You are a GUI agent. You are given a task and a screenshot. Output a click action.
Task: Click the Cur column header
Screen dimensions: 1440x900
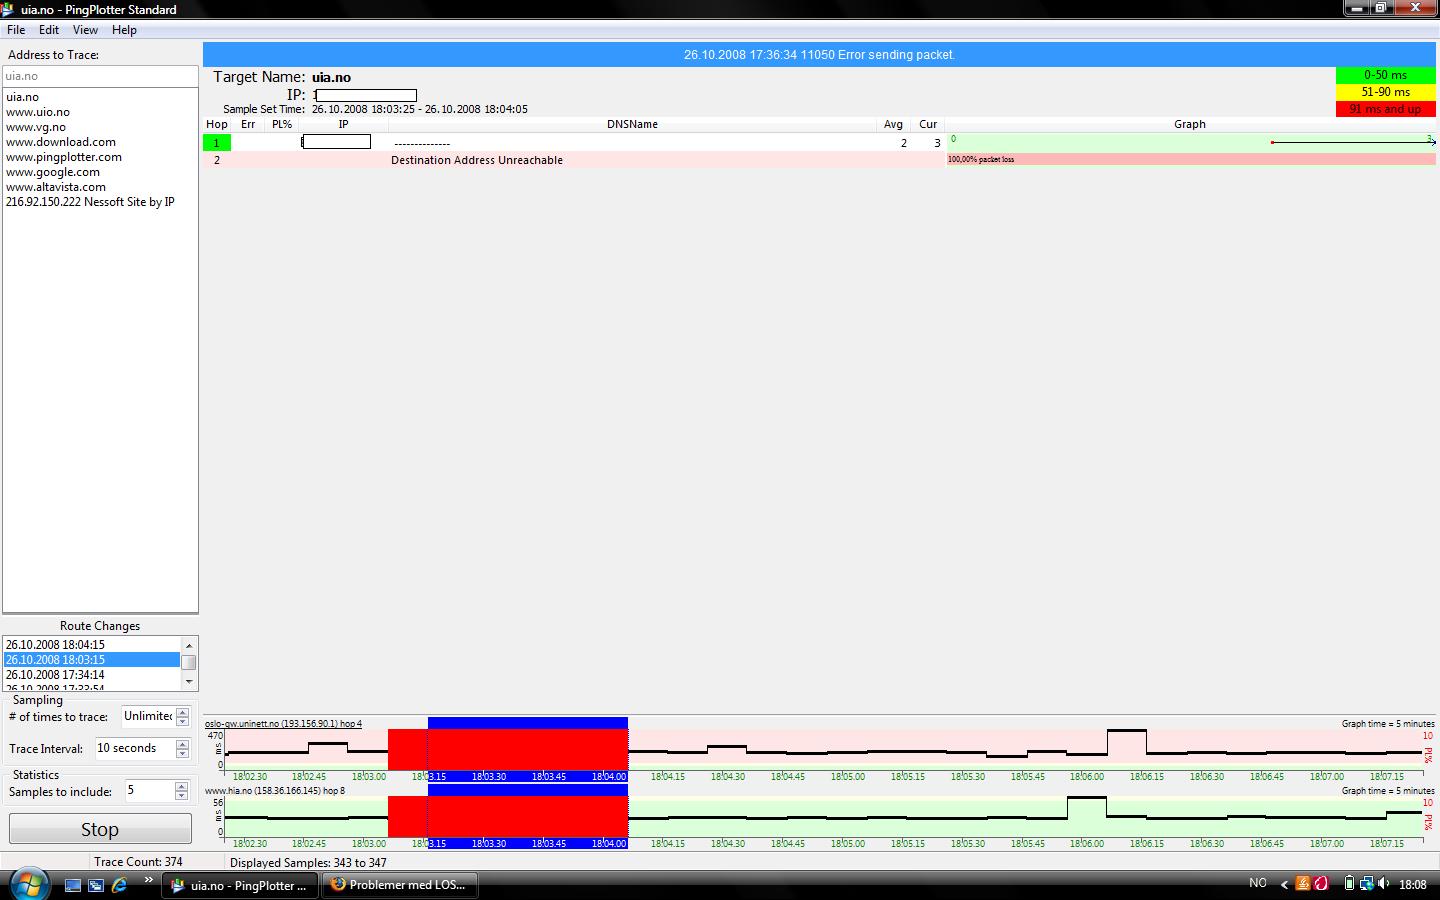[x=928, y=125]
